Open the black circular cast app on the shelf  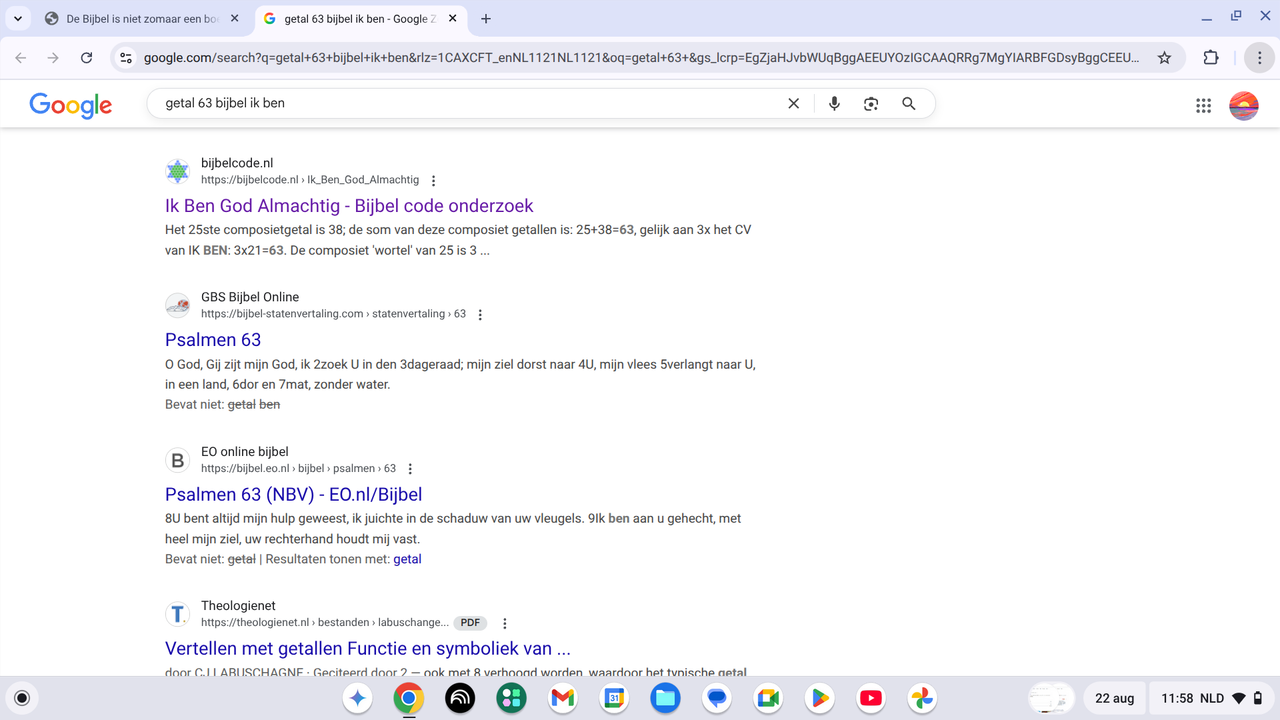click(x=460, y=698)
